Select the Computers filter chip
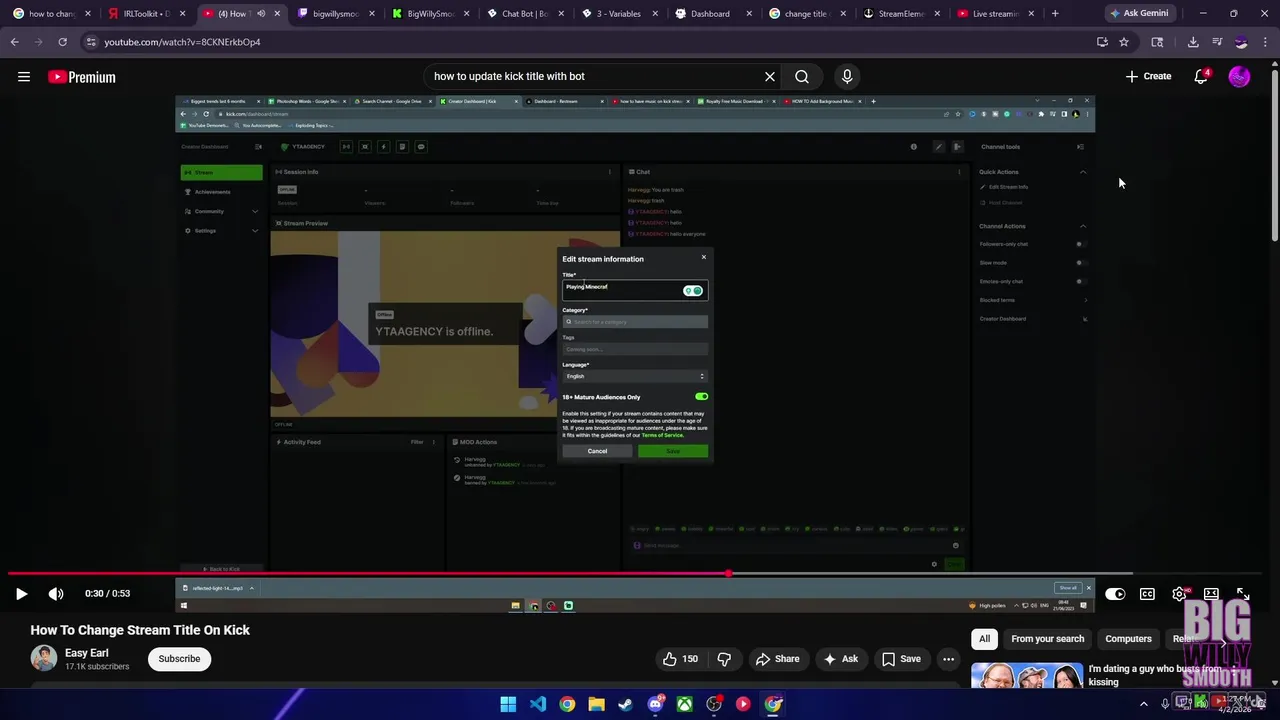1280x720 pixels. pyautogui.click(x=1128, y=639)
